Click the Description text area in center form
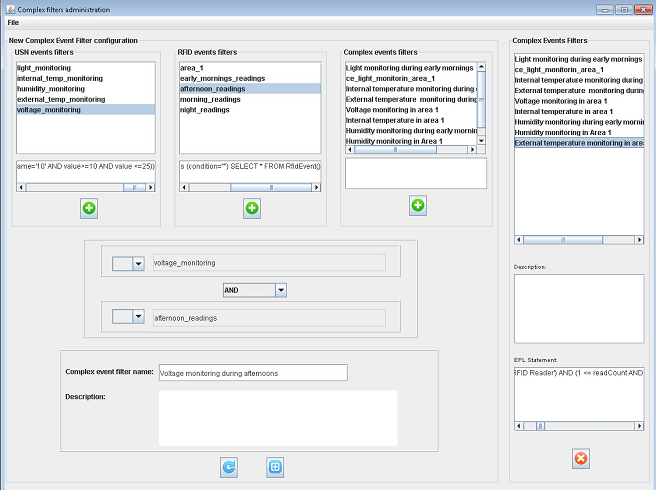Screen dimensions: 656x490 pos(277,417)
